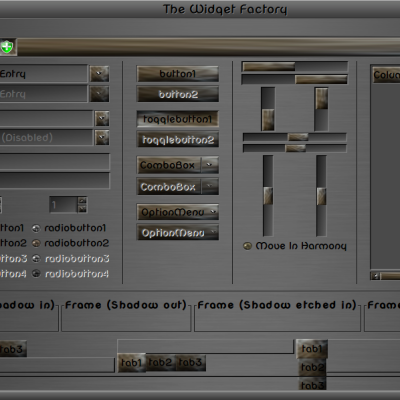This screenshot has height=400, width=400.
Task: Click the top progress bar
Action: point(295,67)
